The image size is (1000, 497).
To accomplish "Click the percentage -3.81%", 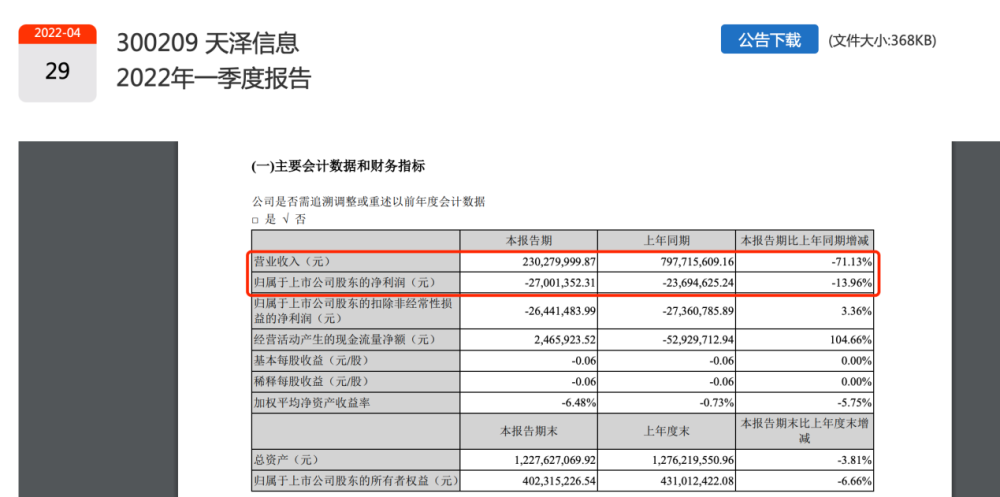I will (853, 460).
